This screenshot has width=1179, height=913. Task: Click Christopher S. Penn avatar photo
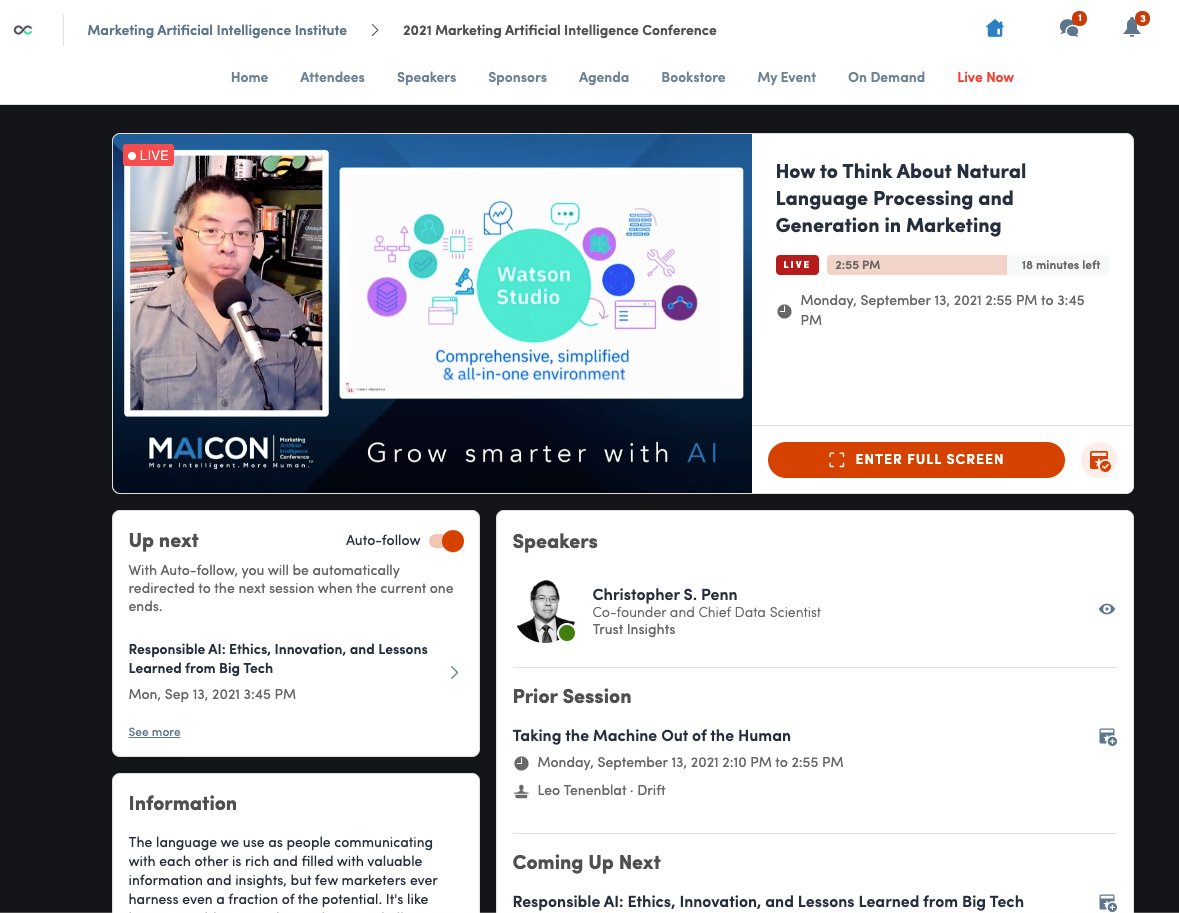(x=545, y=611)
